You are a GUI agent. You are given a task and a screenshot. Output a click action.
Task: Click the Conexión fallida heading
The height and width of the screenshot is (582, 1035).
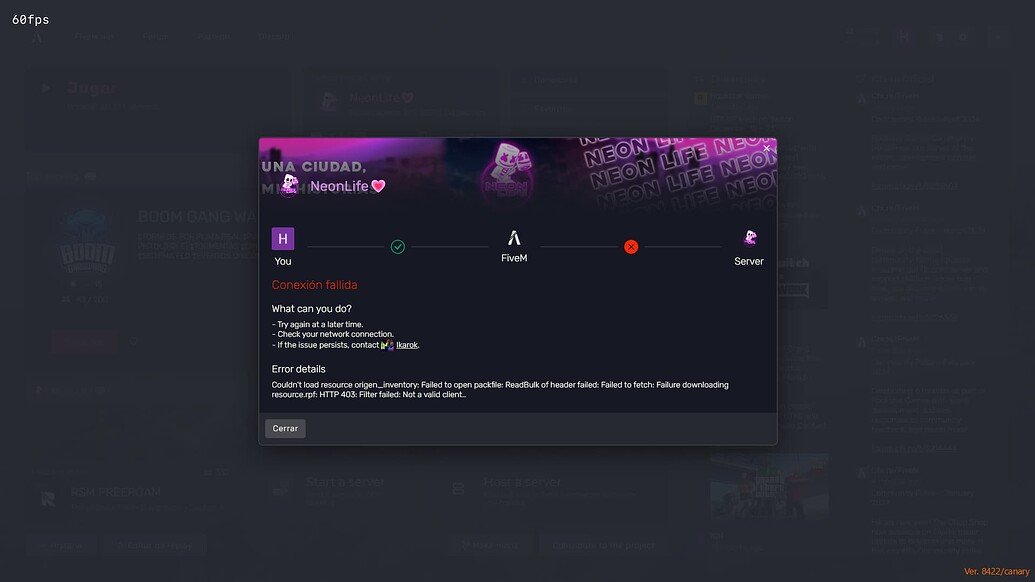(314, 285)
